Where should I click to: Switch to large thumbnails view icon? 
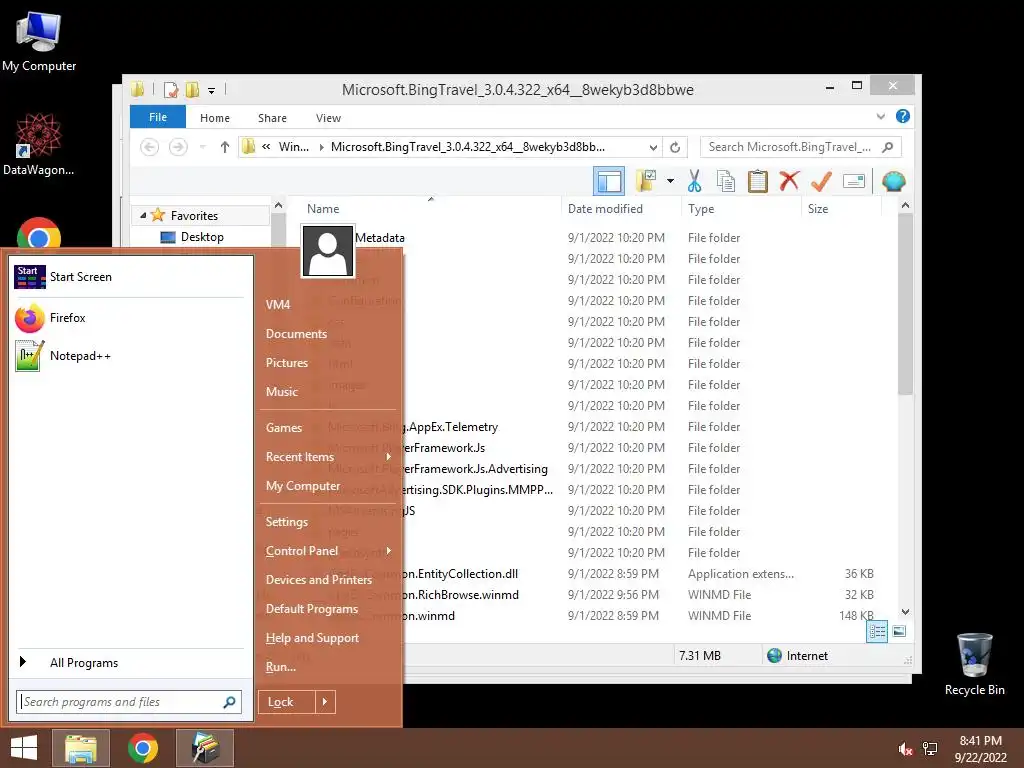coord(899,631)
